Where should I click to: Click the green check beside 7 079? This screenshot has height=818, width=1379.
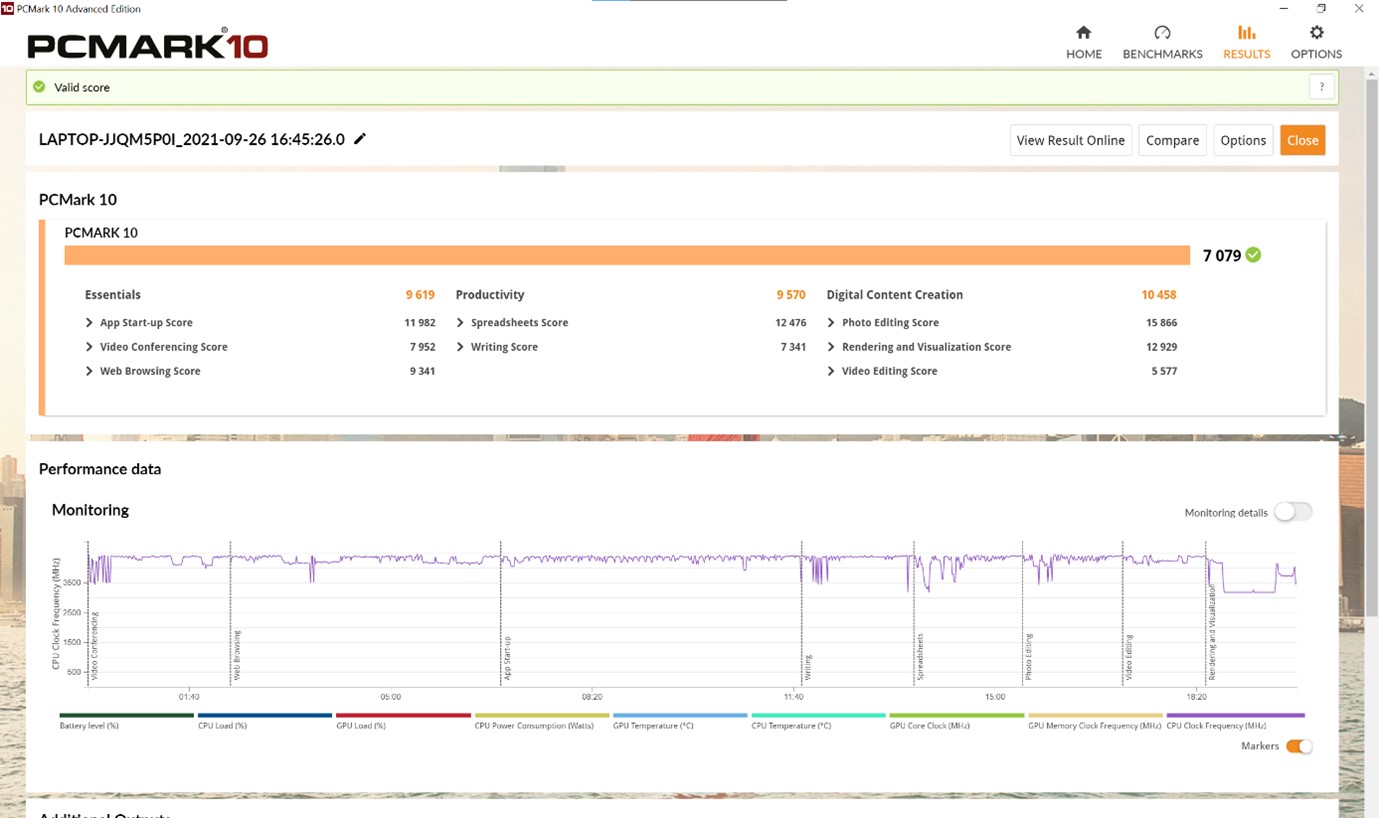1254,255
